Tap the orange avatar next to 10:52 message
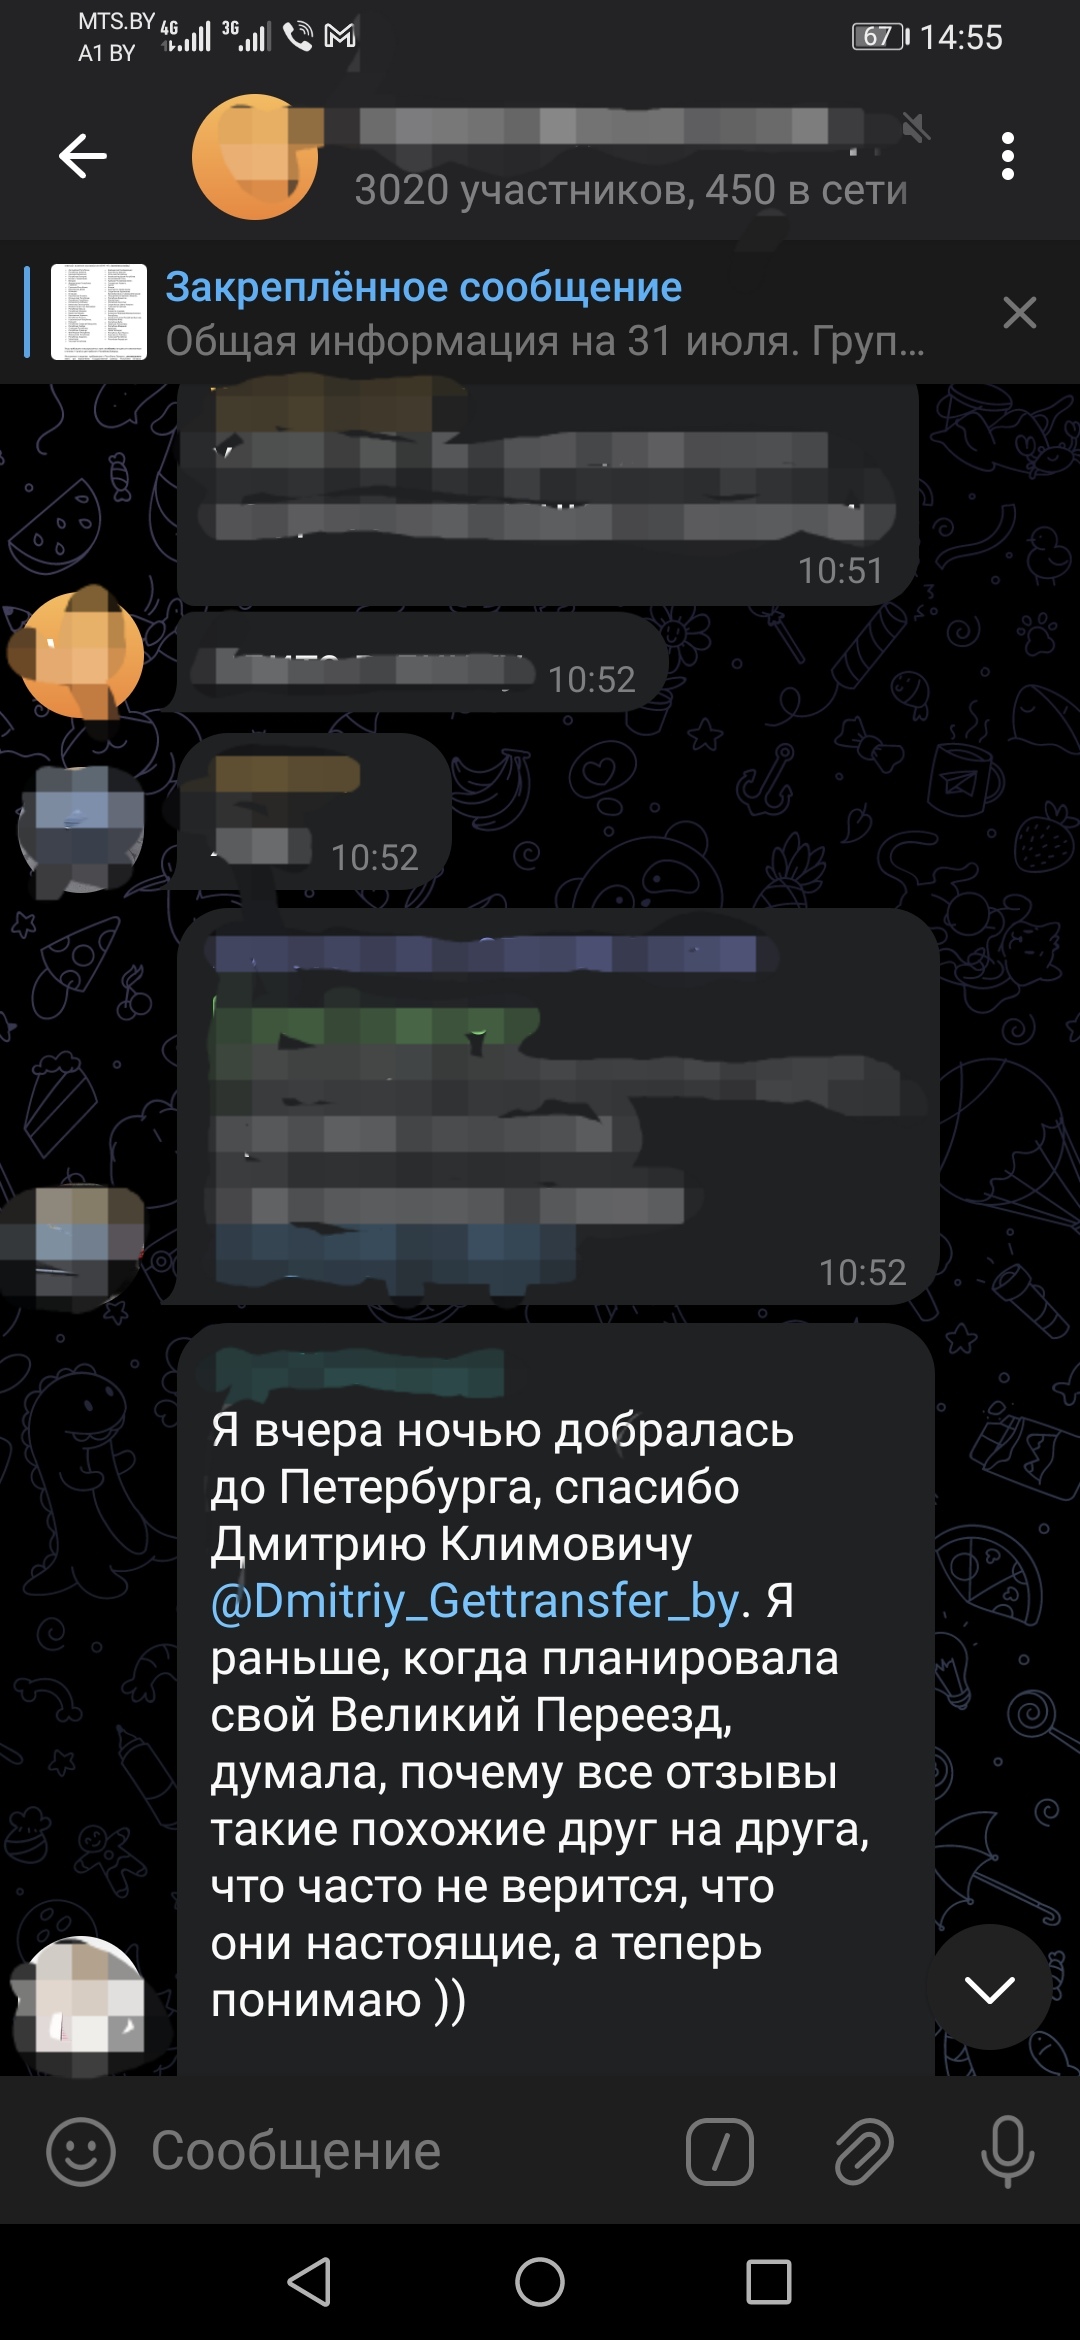Viewport: 1080px width, 2340px height. tap(81, 655)
